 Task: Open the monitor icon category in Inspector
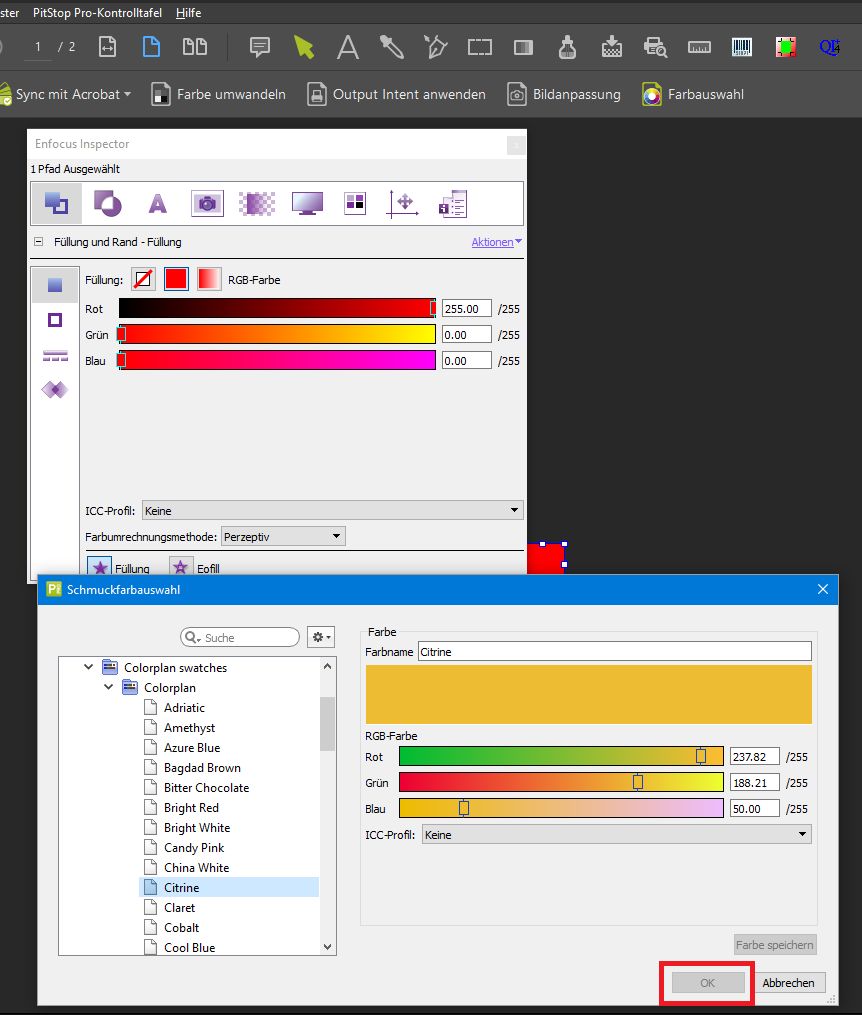307,203
